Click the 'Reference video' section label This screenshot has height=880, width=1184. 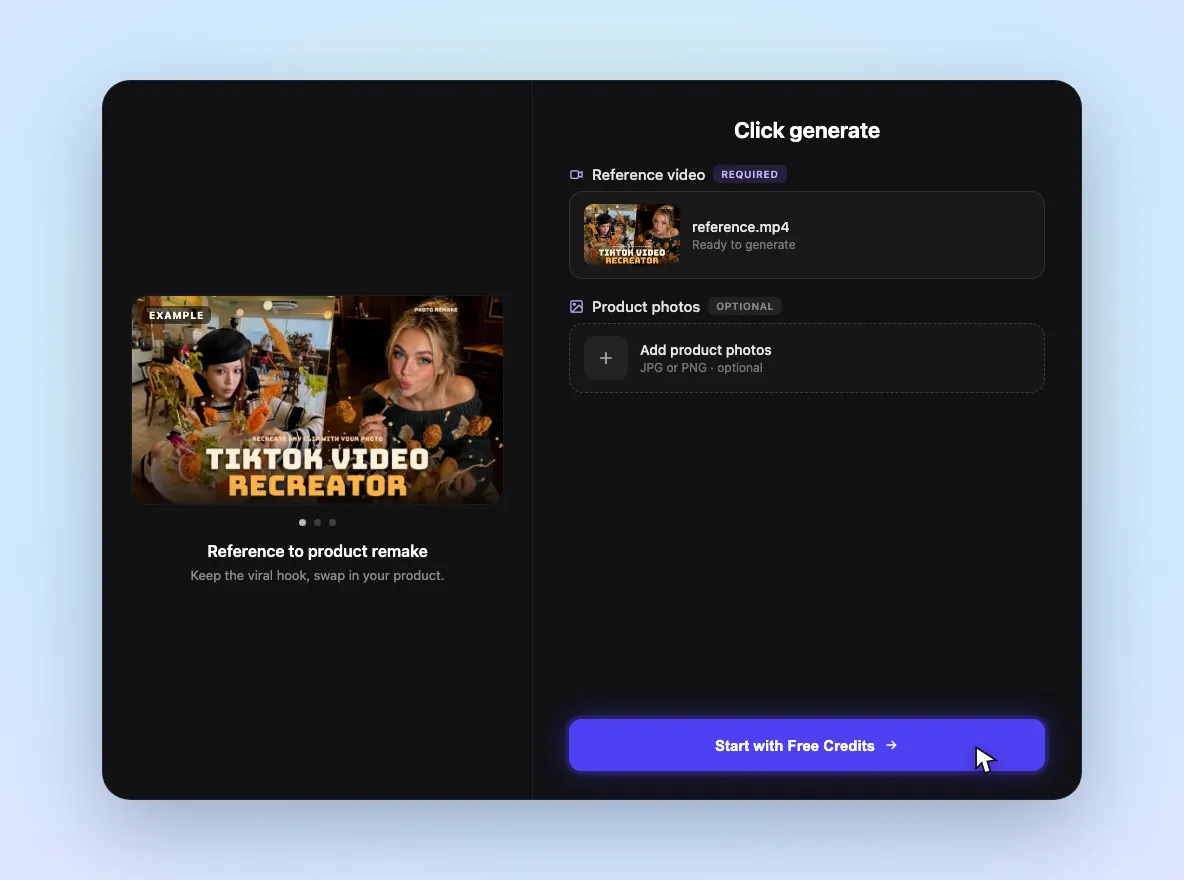coord(648,174)
